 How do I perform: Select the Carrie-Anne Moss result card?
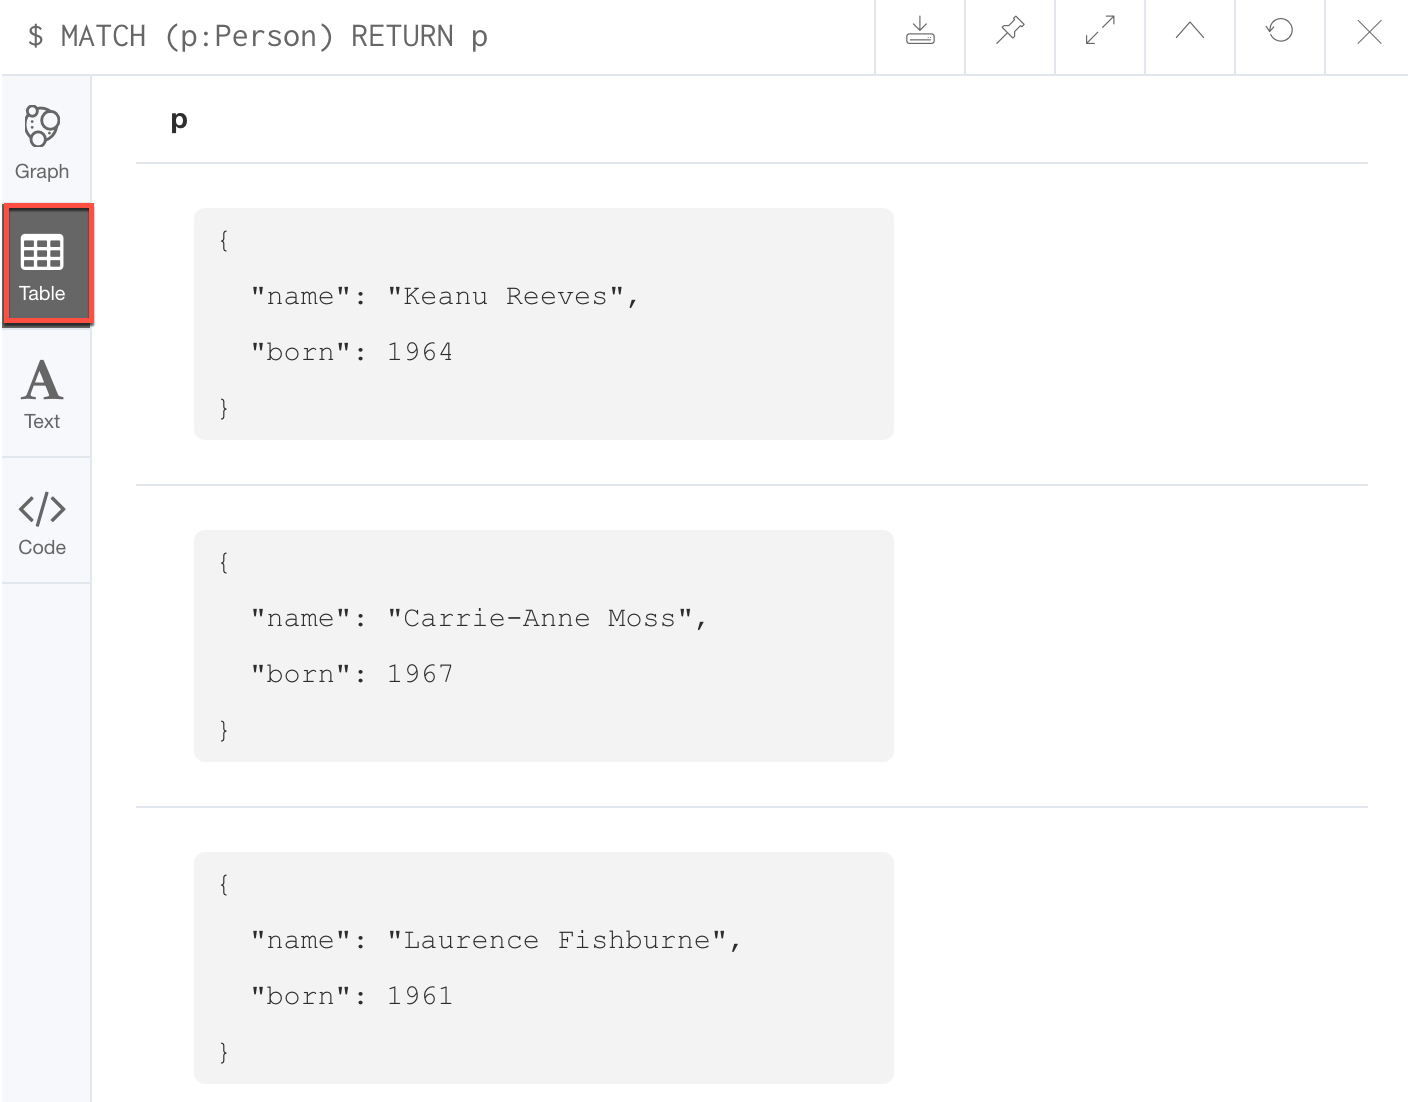[543, 645]
